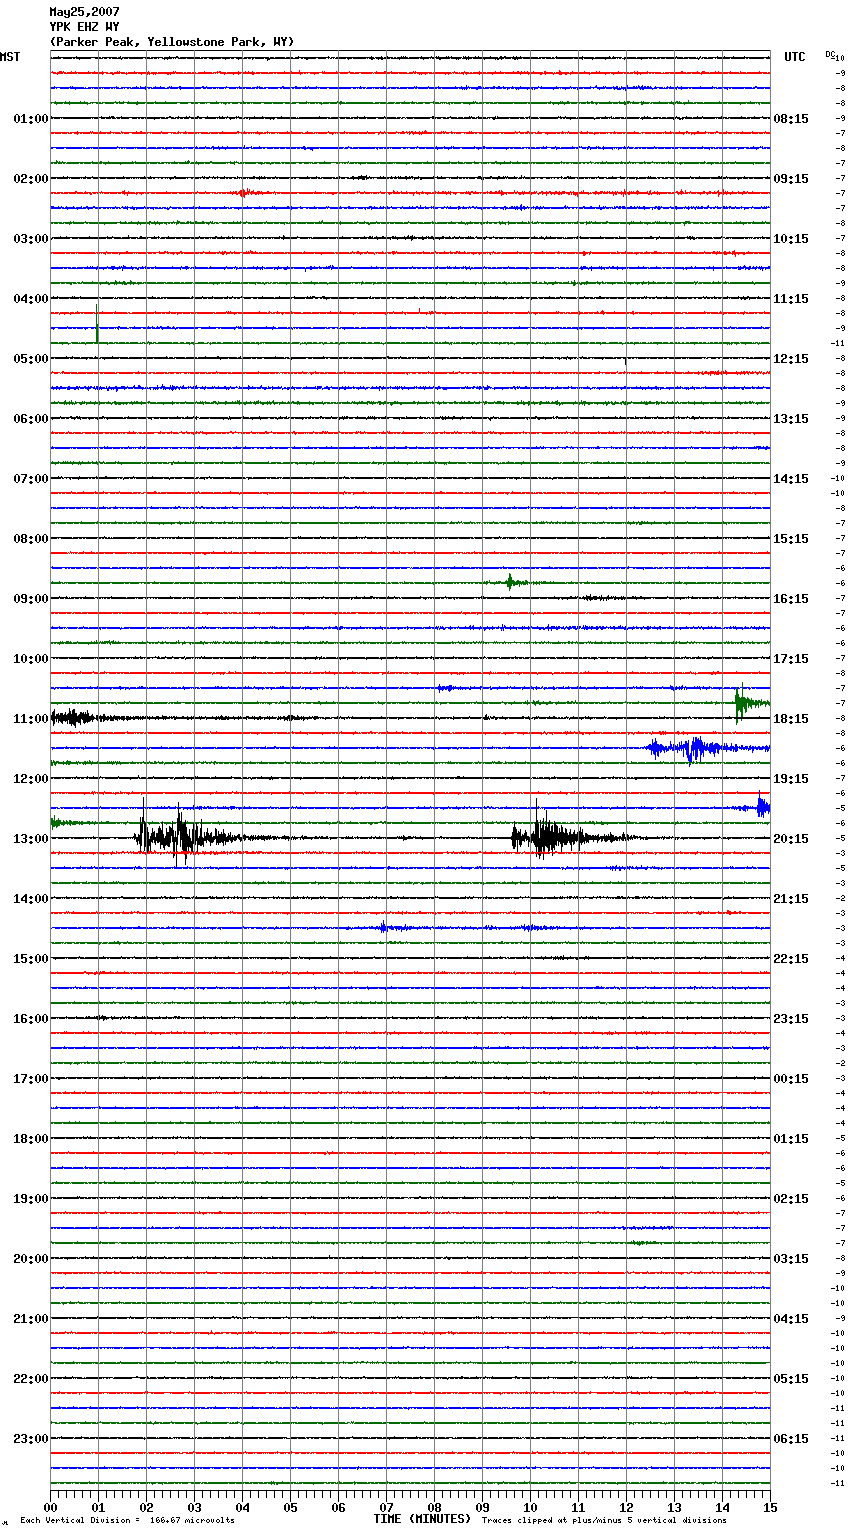Image resolution: width=850 pixels, height=1534 pixels.
Task: Click the green vertical spike near minute 01 on the trace above 05:00
Action: [x=97, y=323]
